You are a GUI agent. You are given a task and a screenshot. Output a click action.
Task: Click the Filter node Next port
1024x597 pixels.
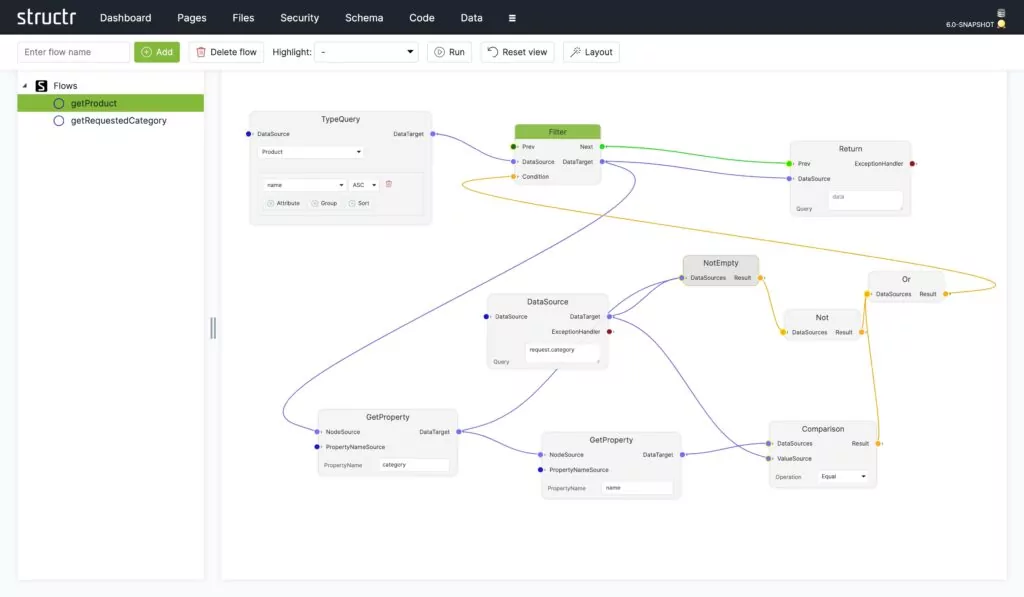point(602,147)
